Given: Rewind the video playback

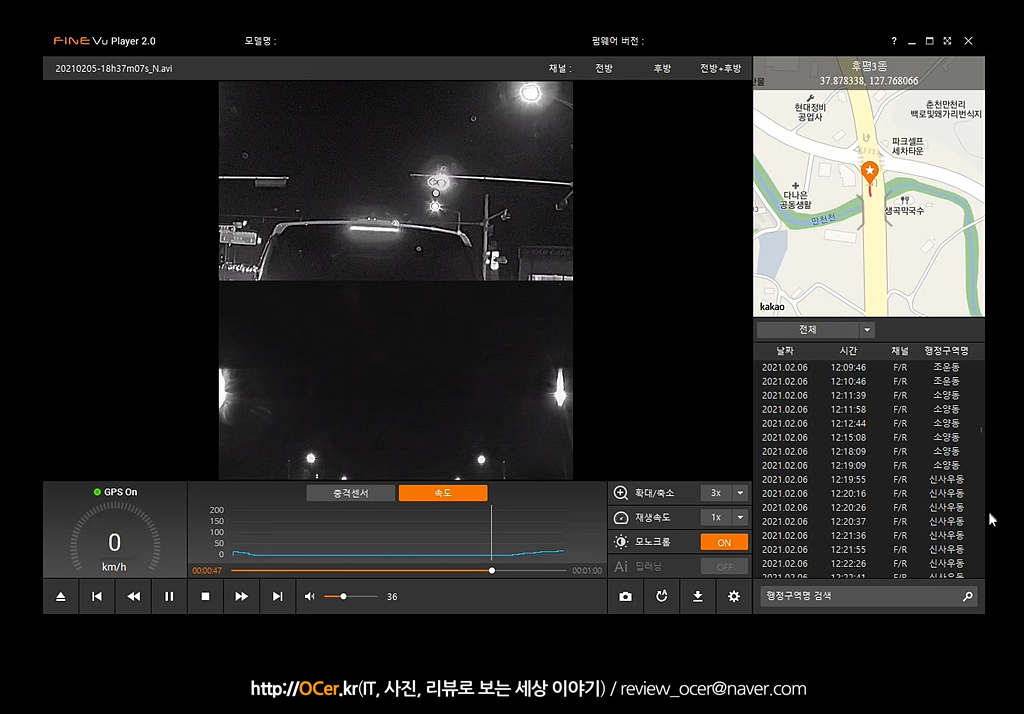Looking at the screenshot, I should 133,596.
